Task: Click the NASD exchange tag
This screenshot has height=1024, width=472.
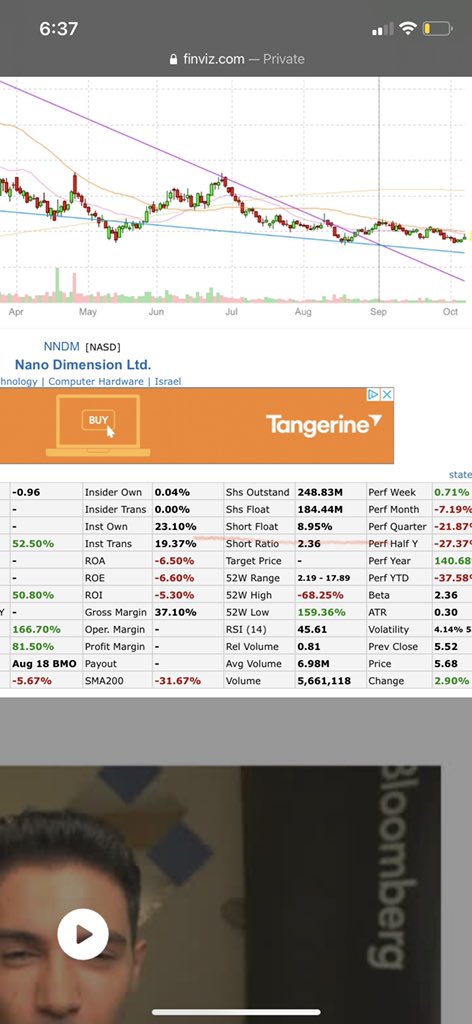Action: (103, 347)
